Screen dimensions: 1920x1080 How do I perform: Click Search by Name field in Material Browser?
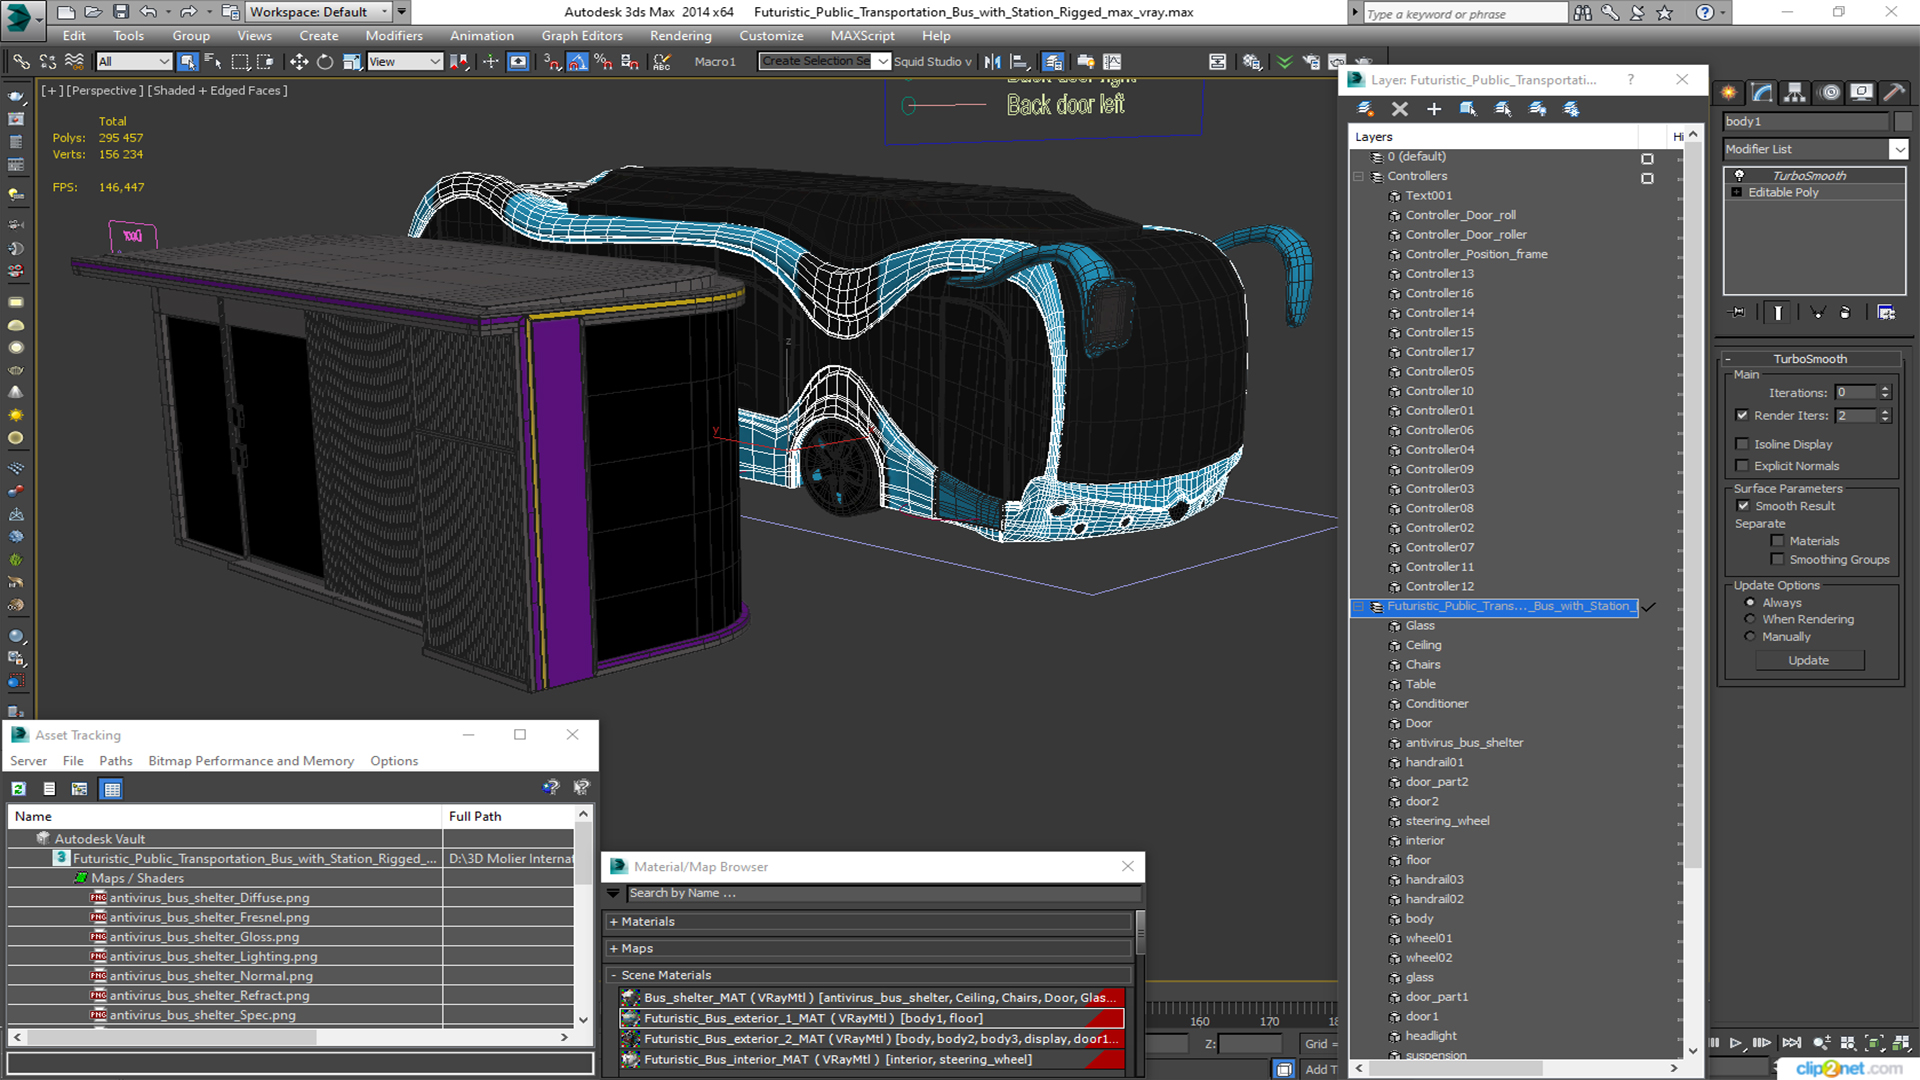pyautogui.click(x=883, y=894)
